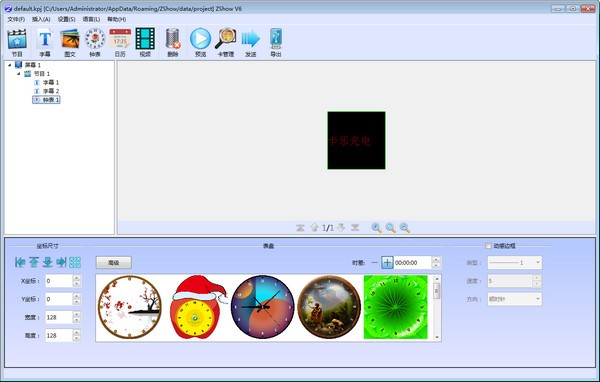The width and height of the screenshot is (600, 382).
Task: Zoom out on the preview canvas
Action: (405, 228)
